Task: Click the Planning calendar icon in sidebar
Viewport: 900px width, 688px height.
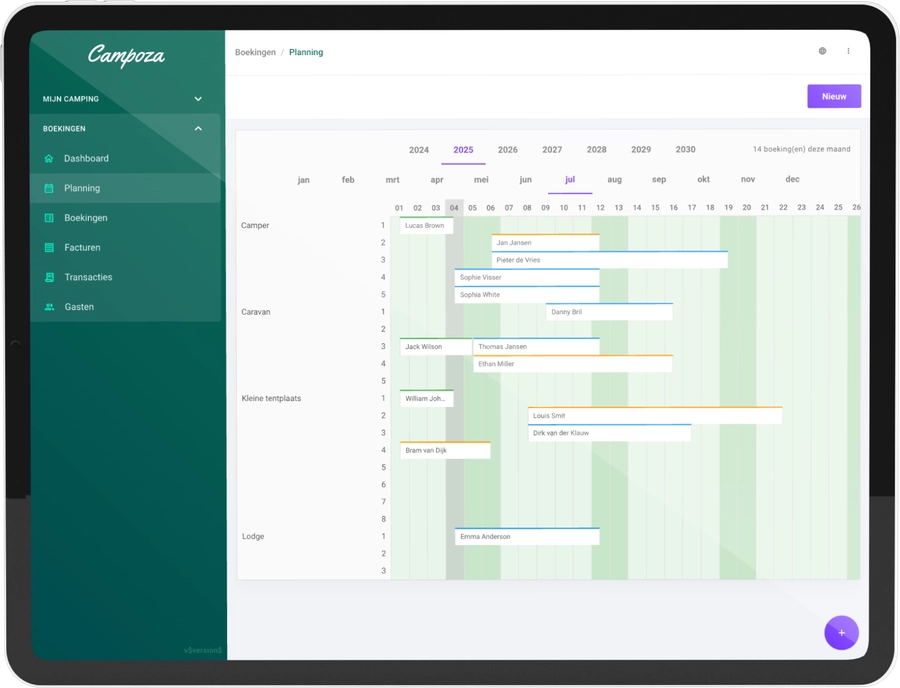Action: point(49,188)
